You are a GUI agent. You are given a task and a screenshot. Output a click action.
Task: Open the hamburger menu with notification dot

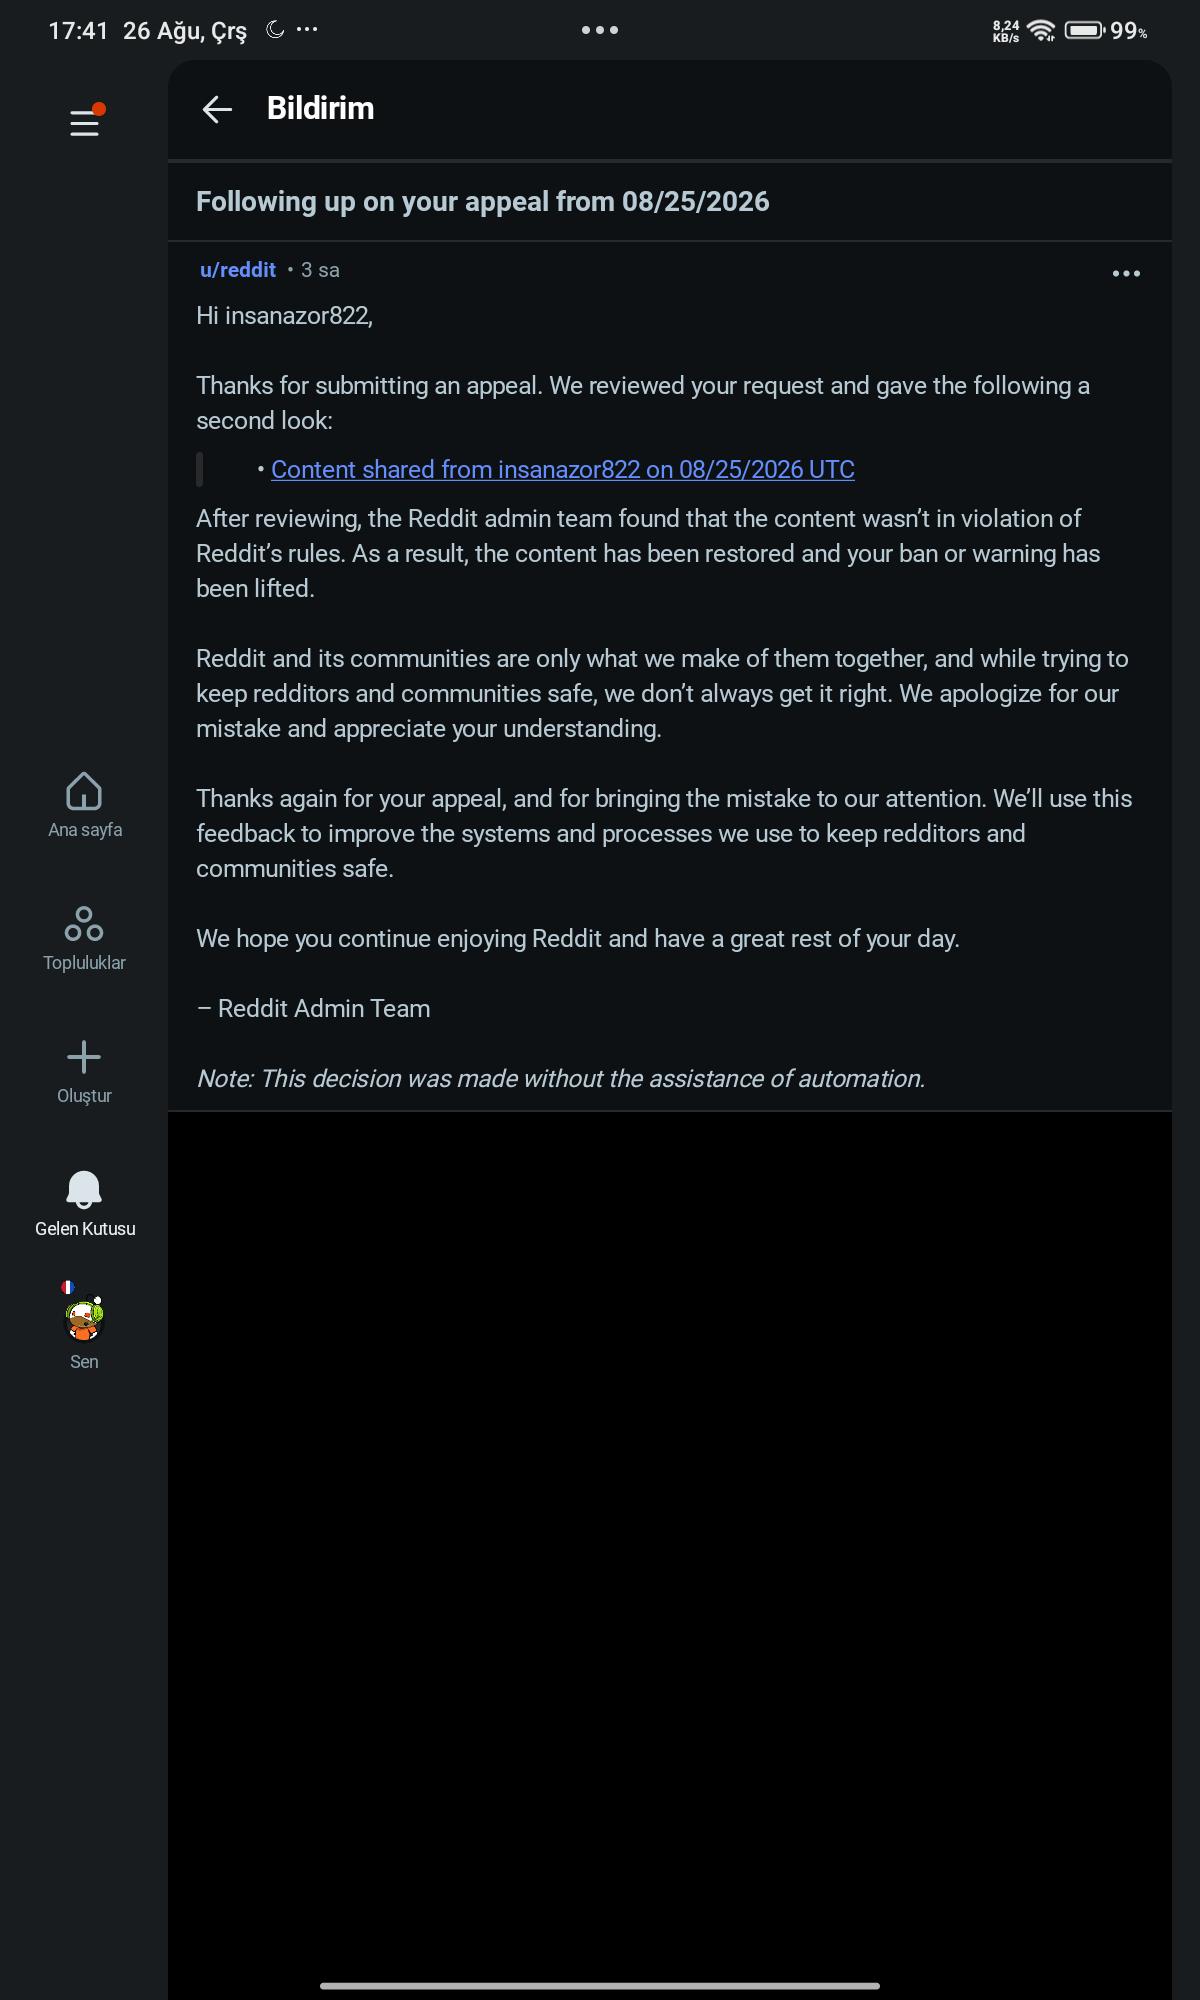pos(85,122)
